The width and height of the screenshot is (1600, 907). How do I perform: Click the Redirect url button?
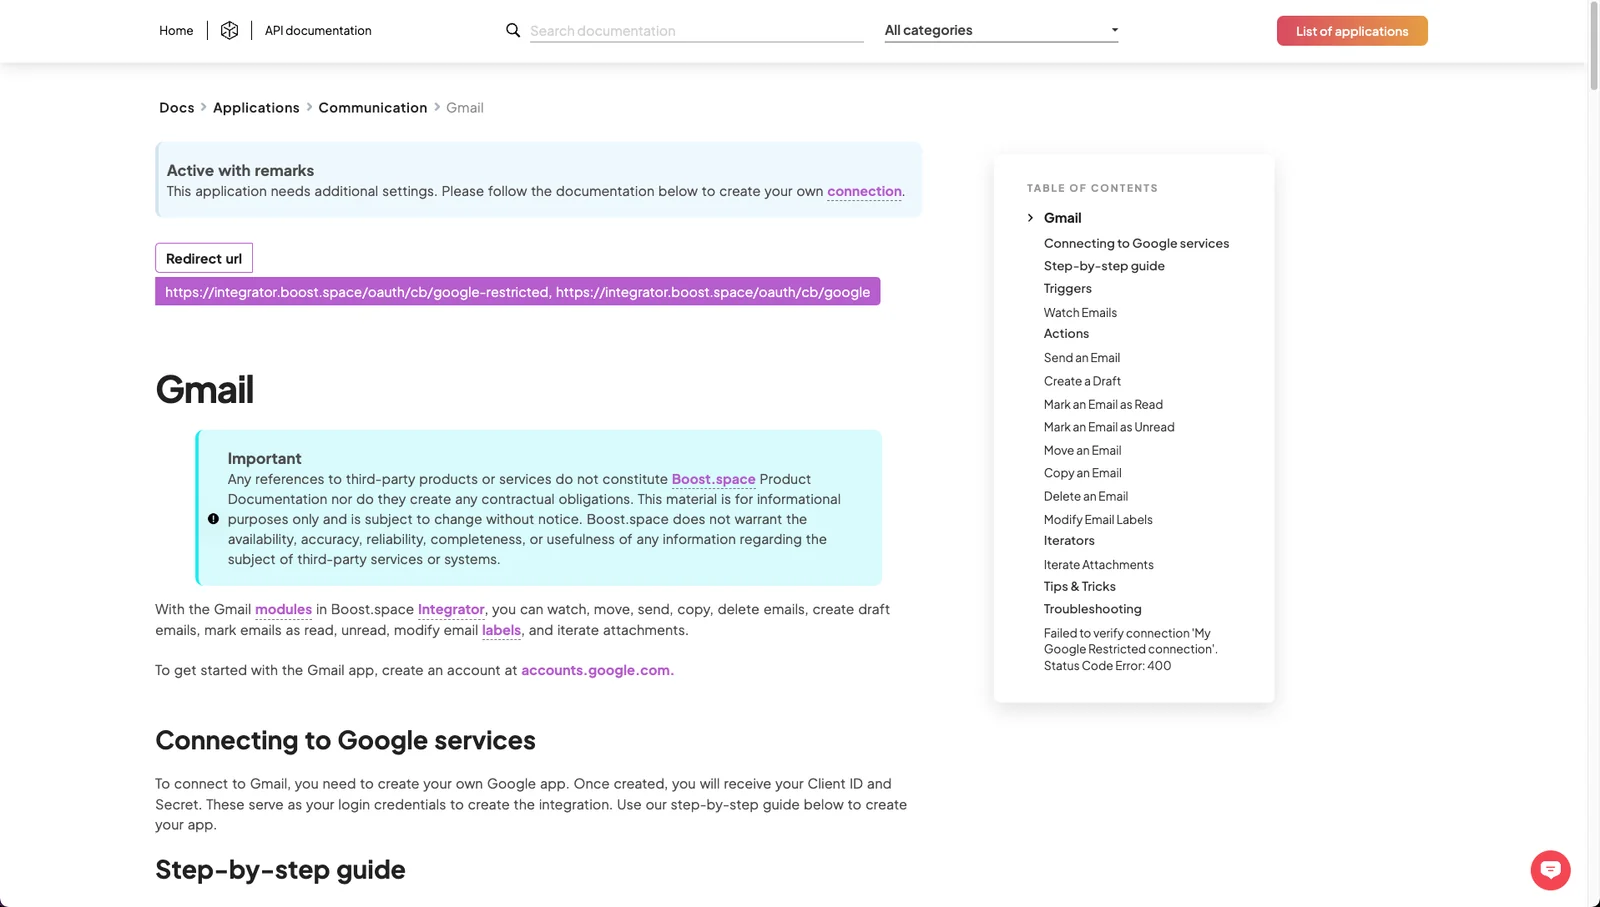point(204,258)
